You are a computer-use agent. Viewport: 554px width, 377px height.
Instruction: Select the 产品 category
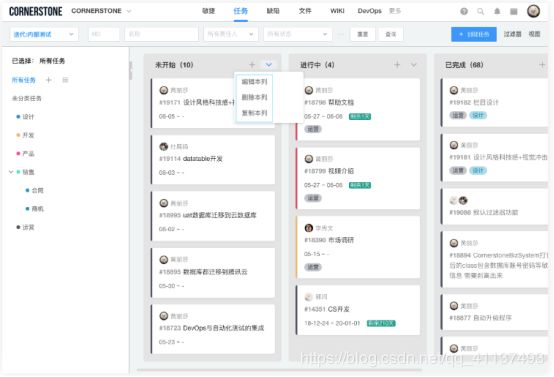point(28,153)
